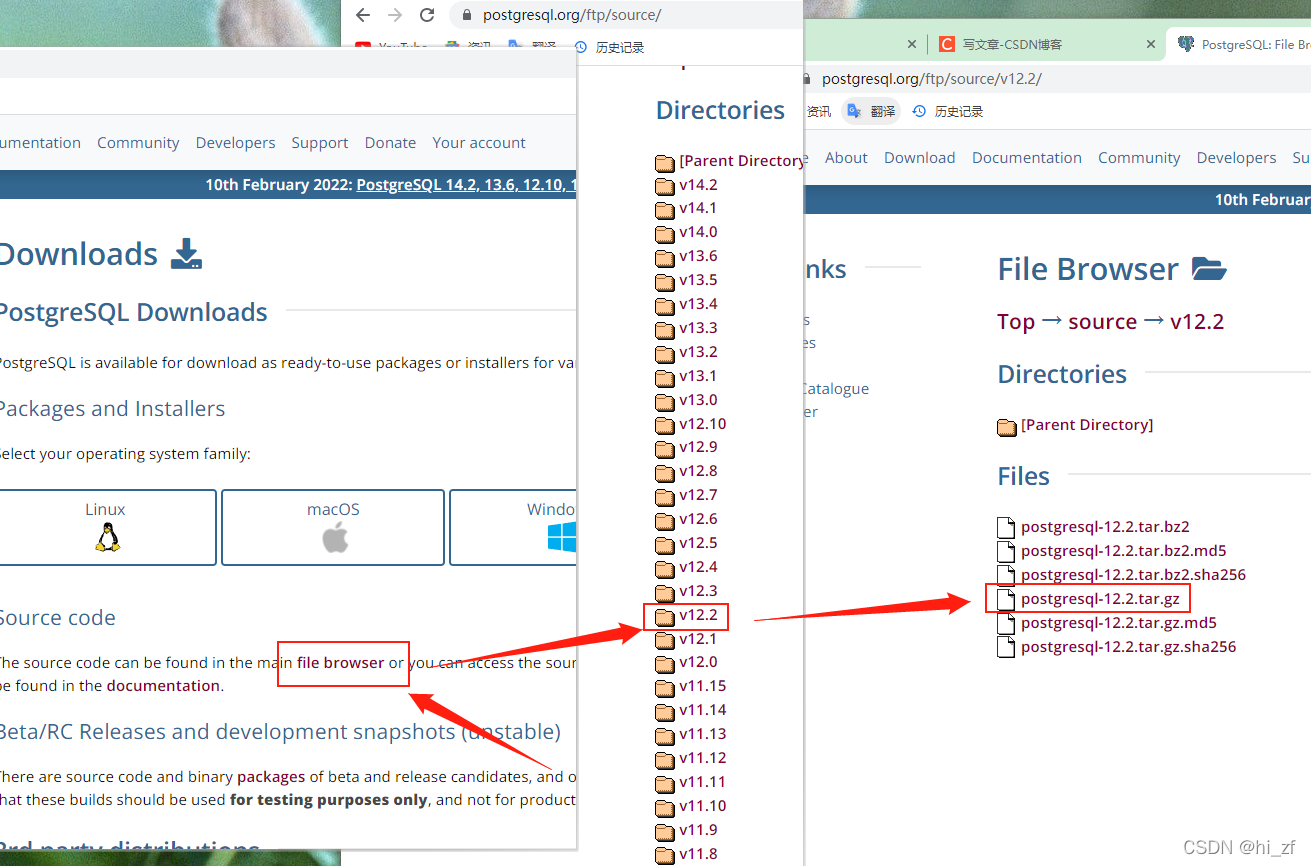Viewport: 1311px width, 866px height.
Task: Click the v12.2 breadcrumb link
Action: tap(1197, 322)
